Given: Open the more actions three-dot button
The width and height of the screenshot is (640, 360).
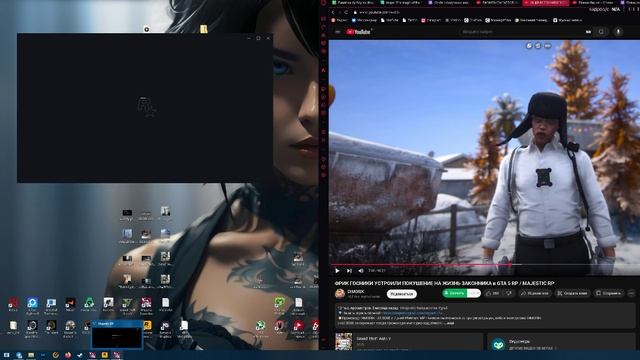Looking at the screenshot, I should (x=631, y=293).
